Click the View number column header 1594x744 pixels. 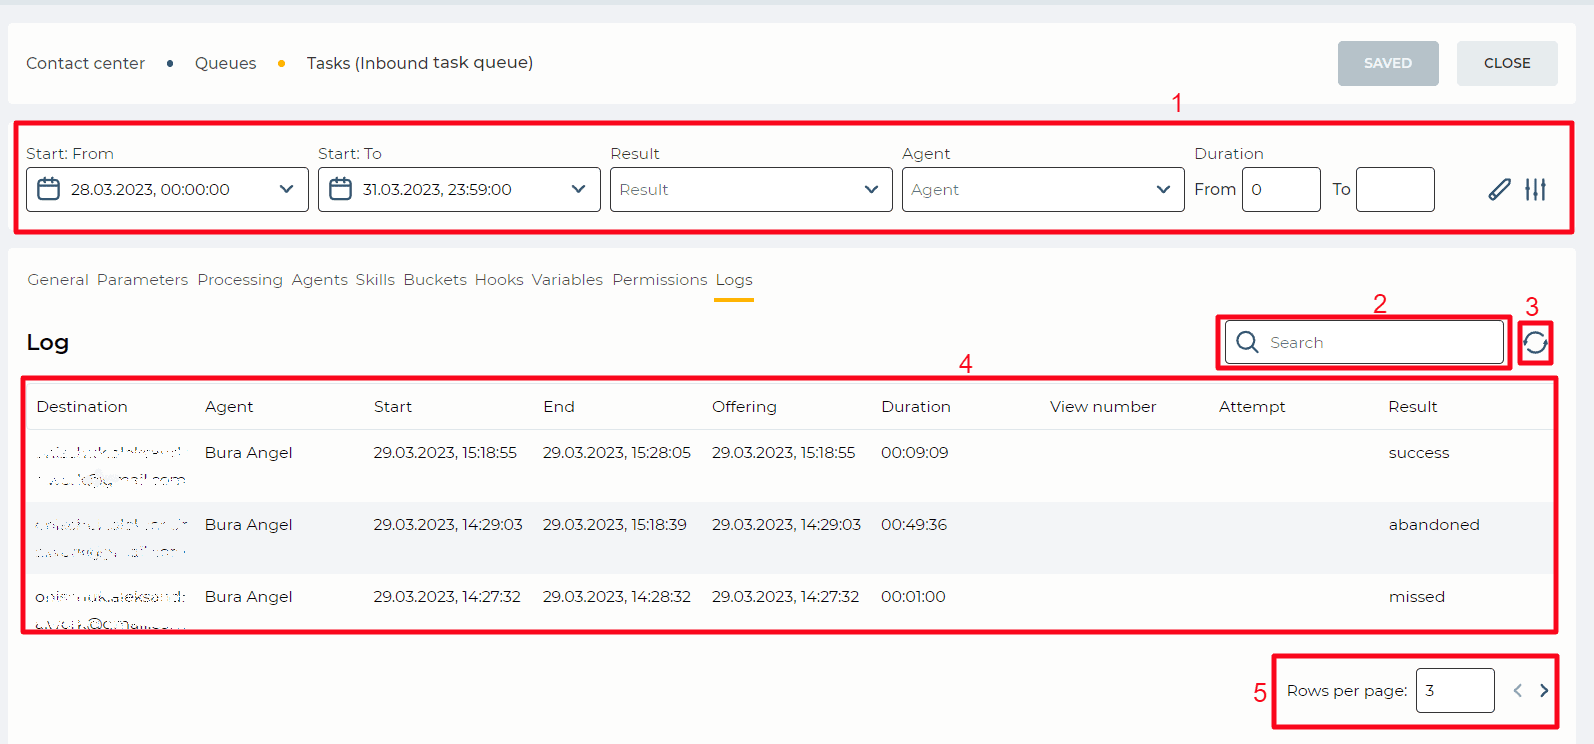click(1103, 407)
